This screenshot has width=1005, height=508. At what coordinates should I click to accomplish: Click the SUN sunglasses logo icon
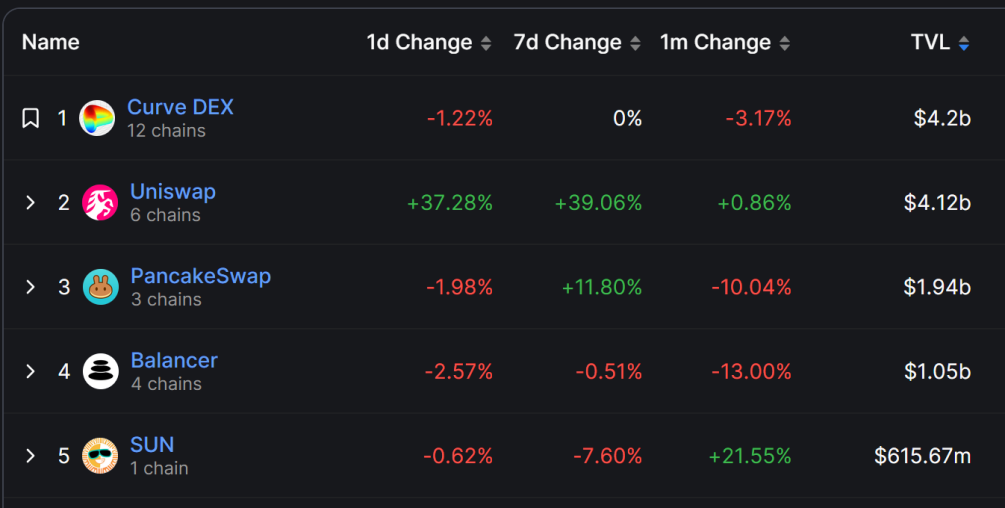point(100,456)
